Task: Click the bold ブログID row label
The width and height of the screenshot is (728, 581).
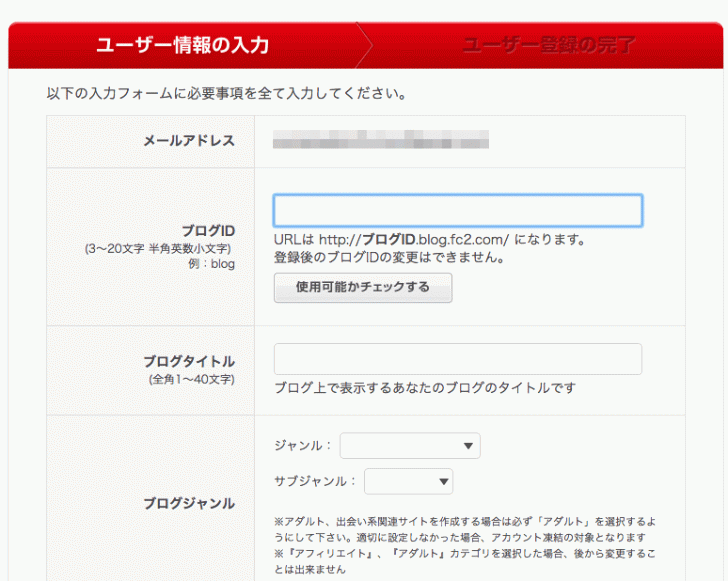Action: point(208,230)
